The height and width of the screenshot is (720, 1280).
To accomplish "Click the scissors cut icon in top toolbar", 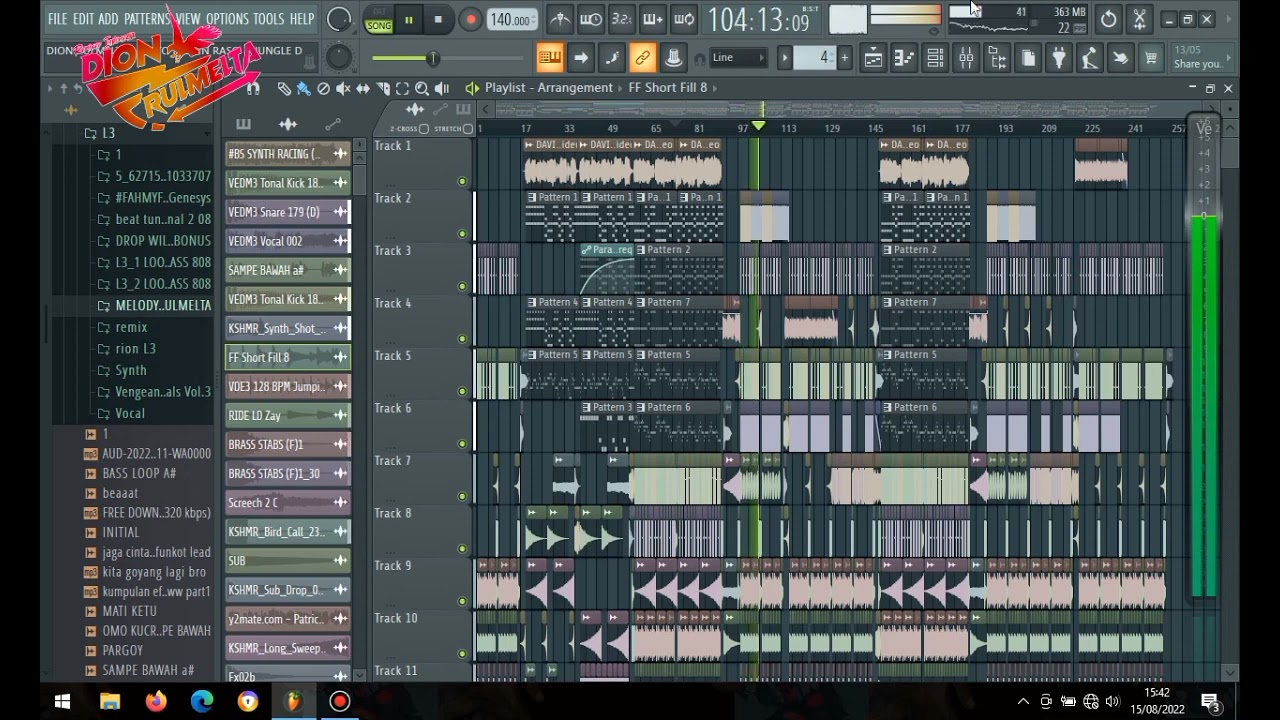I will (x=1139, y=19).
